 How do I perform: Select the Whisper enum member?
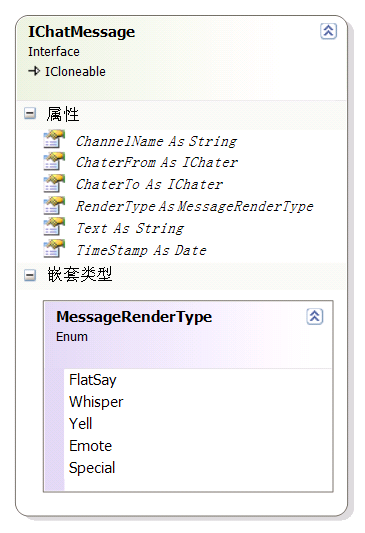pos(96,402)
